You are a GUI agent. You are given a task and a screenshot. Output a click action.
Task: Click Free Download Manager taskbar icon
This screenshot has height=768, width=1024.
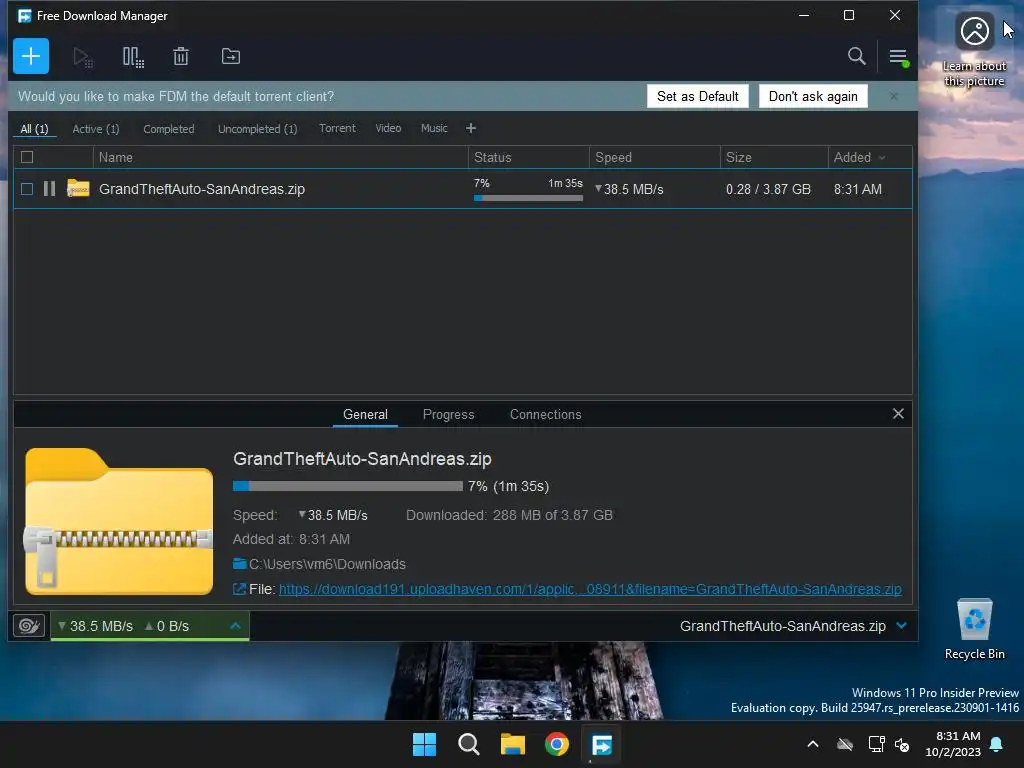[601, 744]
